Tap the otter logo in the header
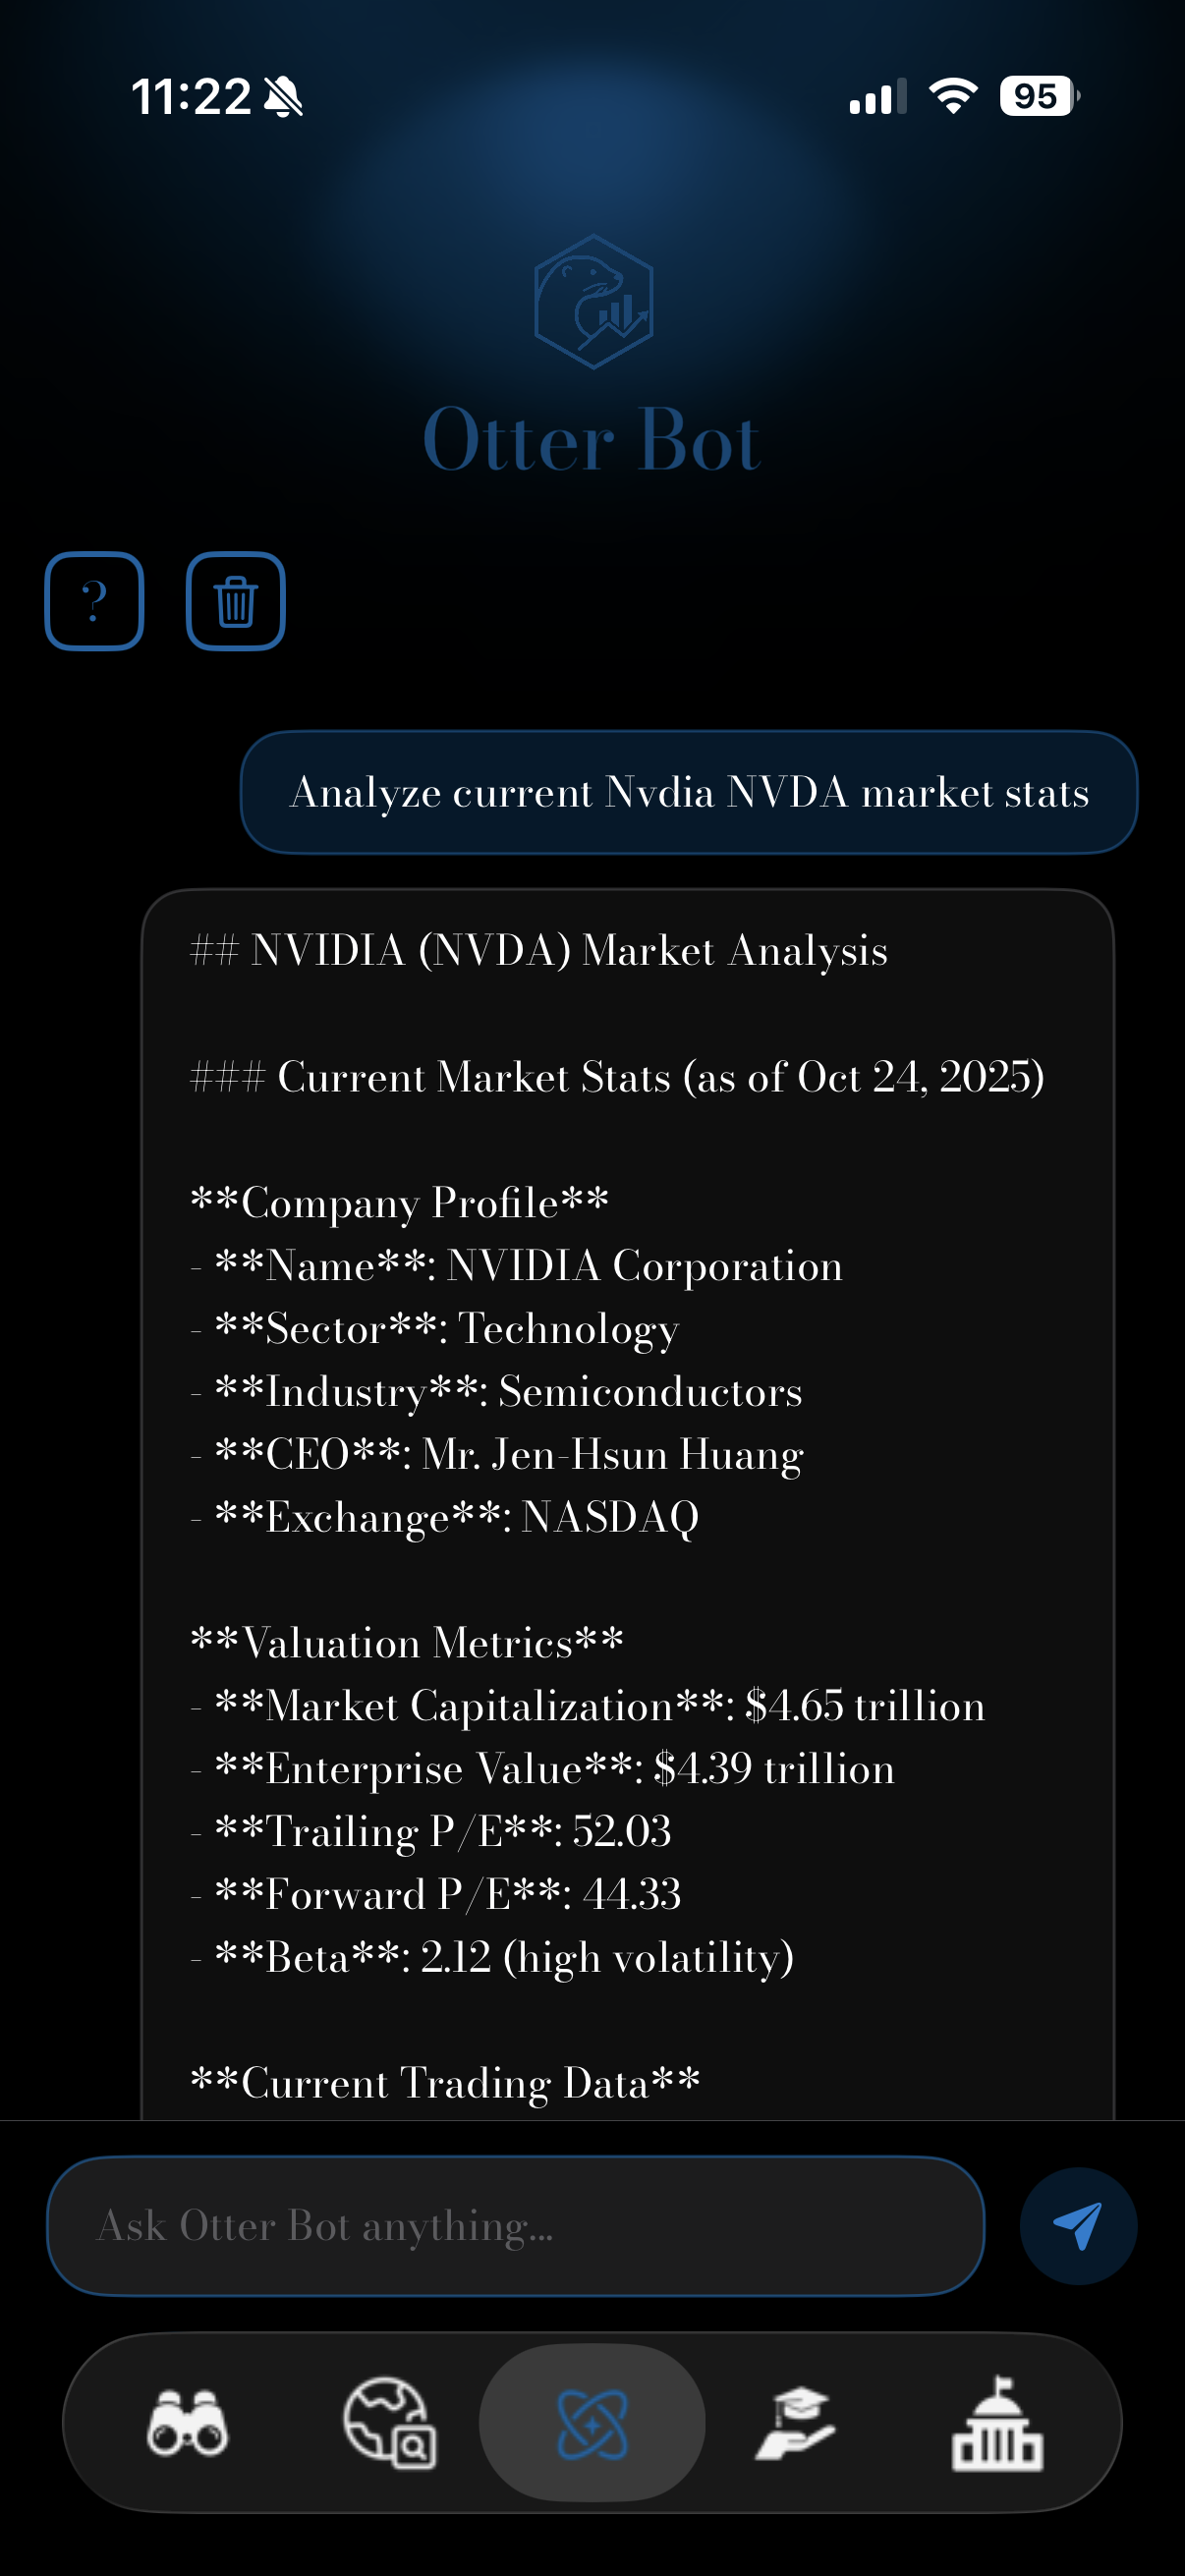The image size is (1185, 2576). pos(593,301)
